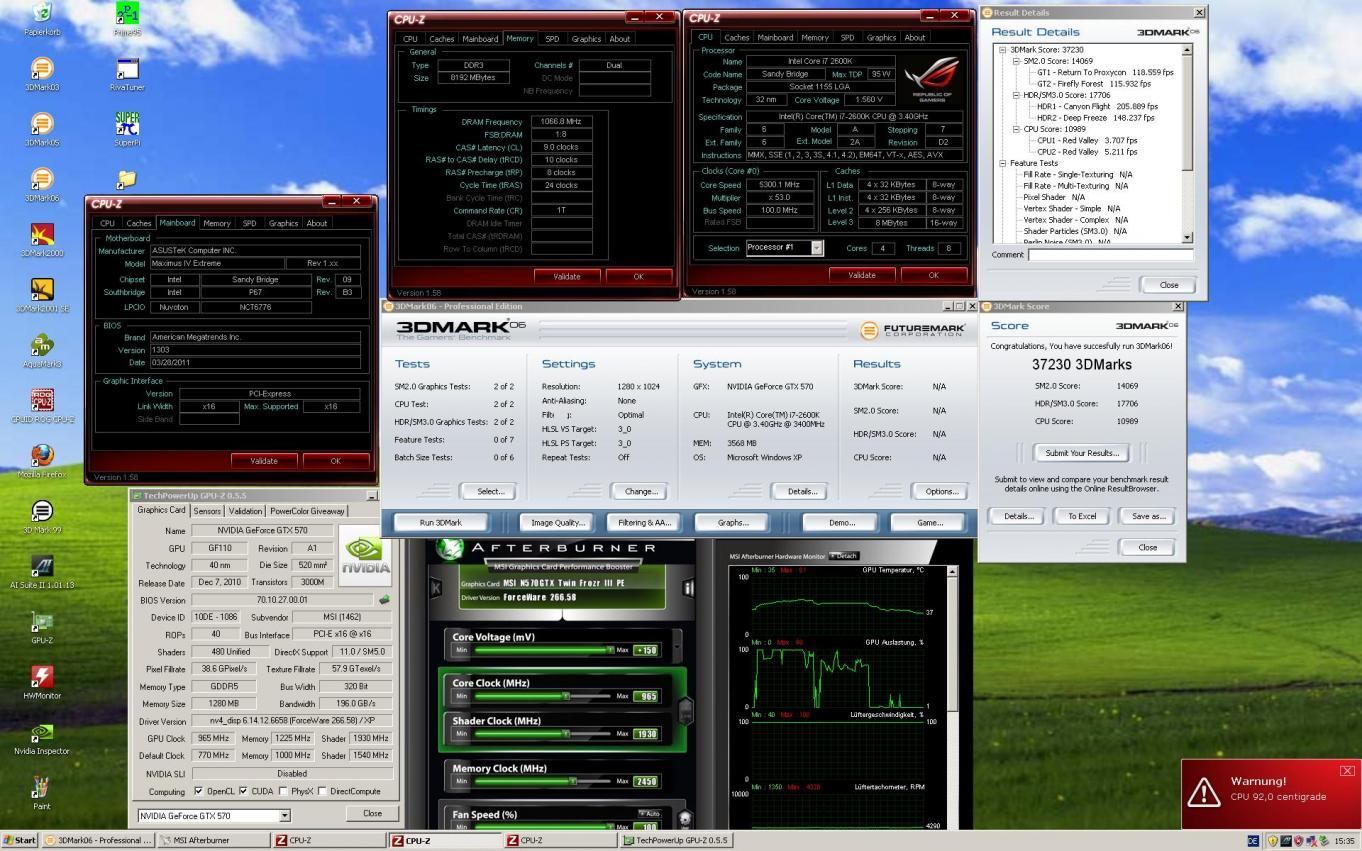Collapse CPU Score tree node
Image resolution: width=1362 pixels, height=851 pixels.
(1017, 129)
